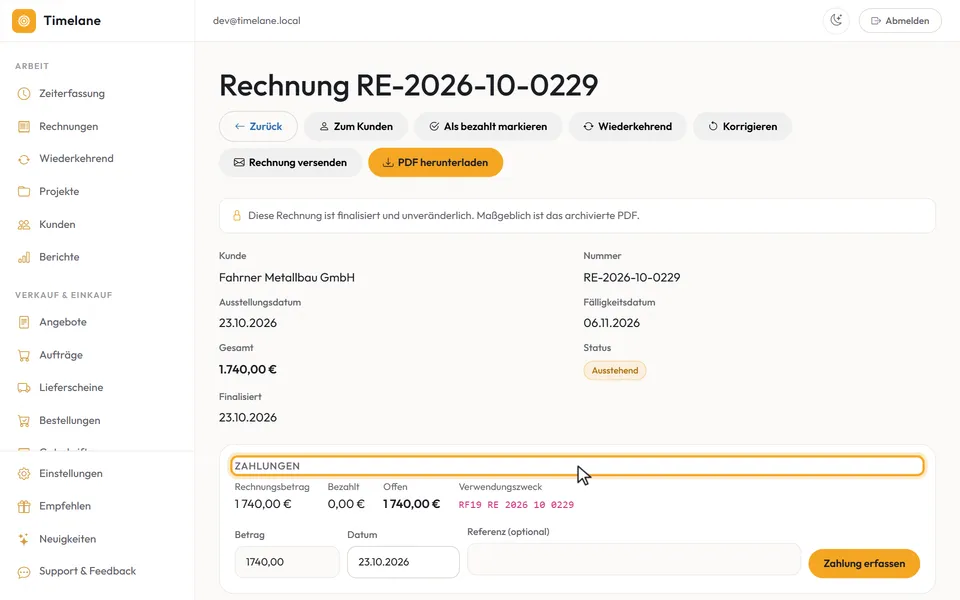
Task: Click the Rechnung versenden button
Action: 290,163
